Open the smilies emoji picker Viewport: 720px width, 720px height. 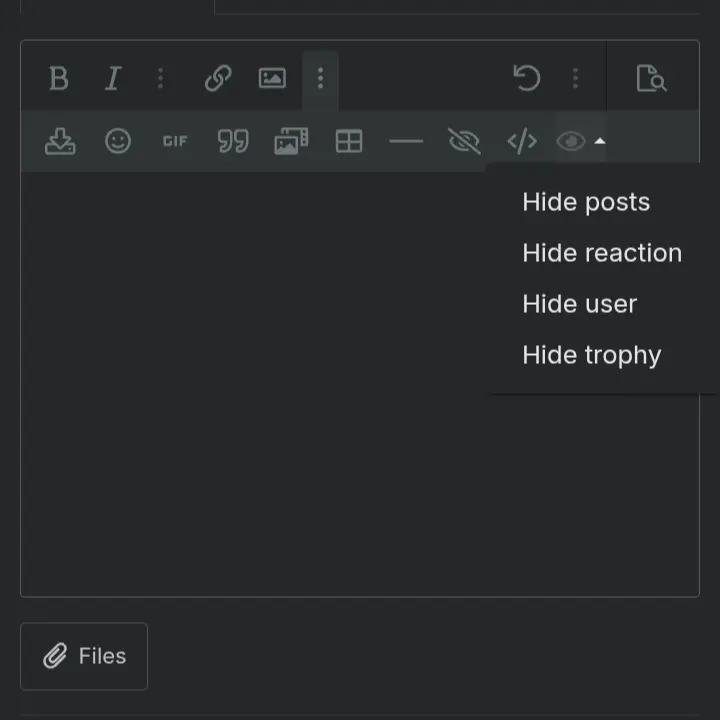118,141
